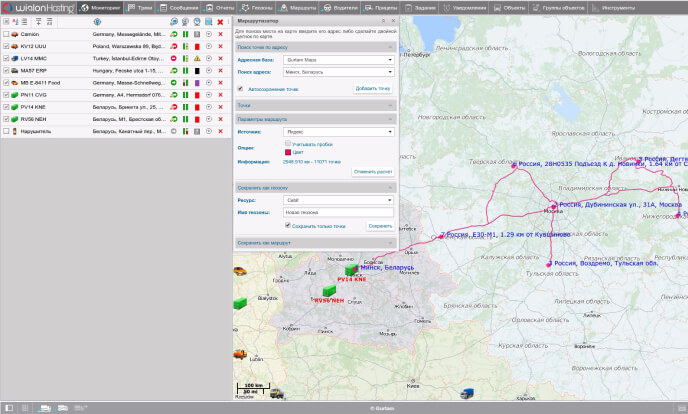688x414 pixels.
Task: Uncheck the KV12 UUU checkbox
Action: point(6,46)
